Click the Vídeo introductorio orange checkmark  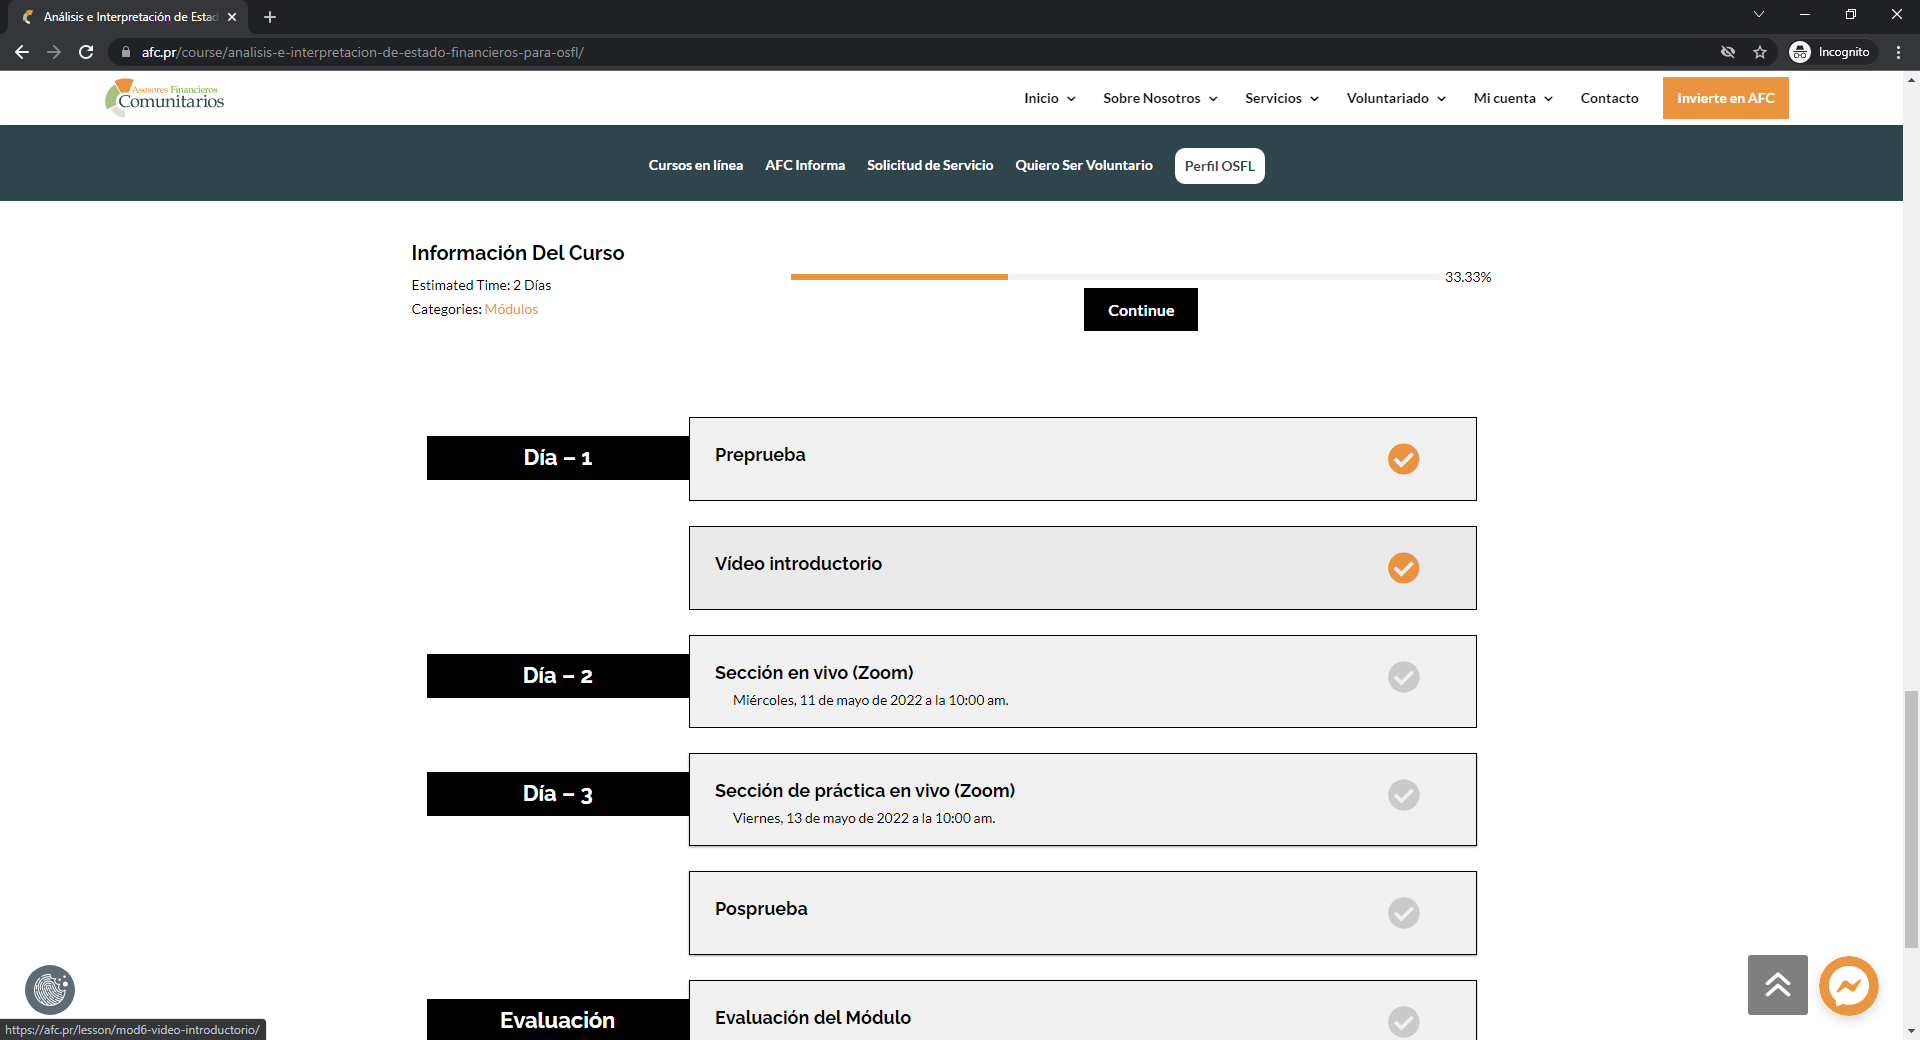point(1403,568)
